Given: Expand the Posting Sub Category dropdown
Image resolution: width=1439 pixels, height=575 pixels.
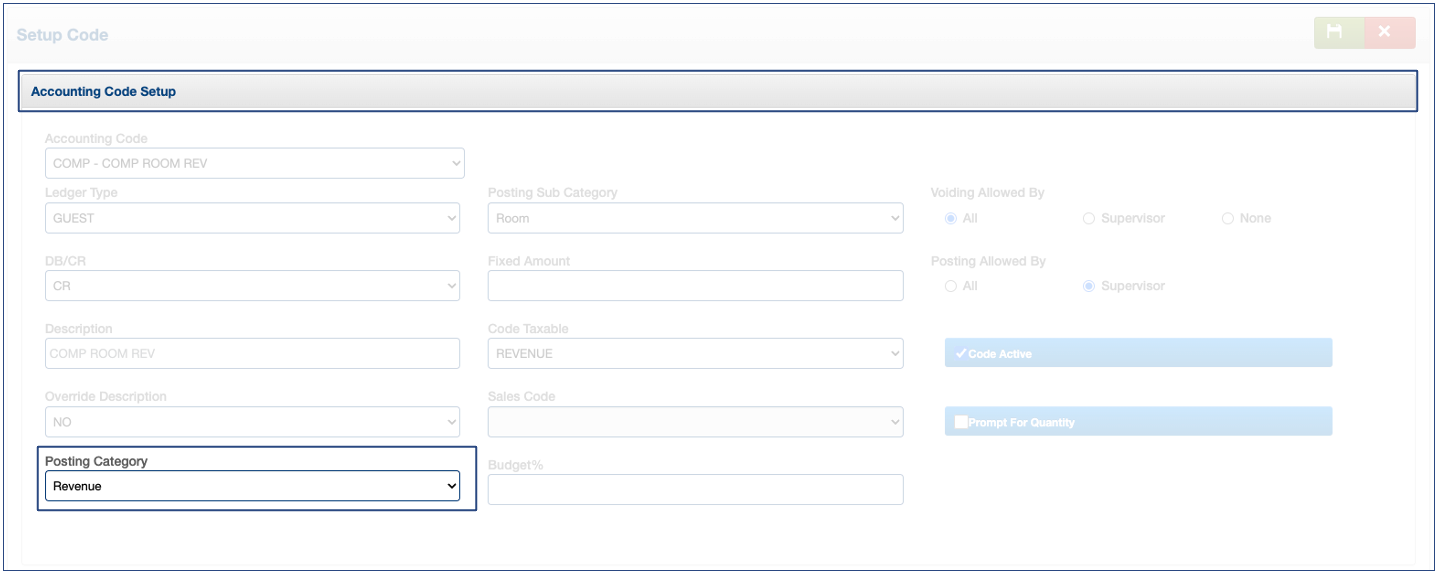Looking at the screenshot, I should 695,218.
